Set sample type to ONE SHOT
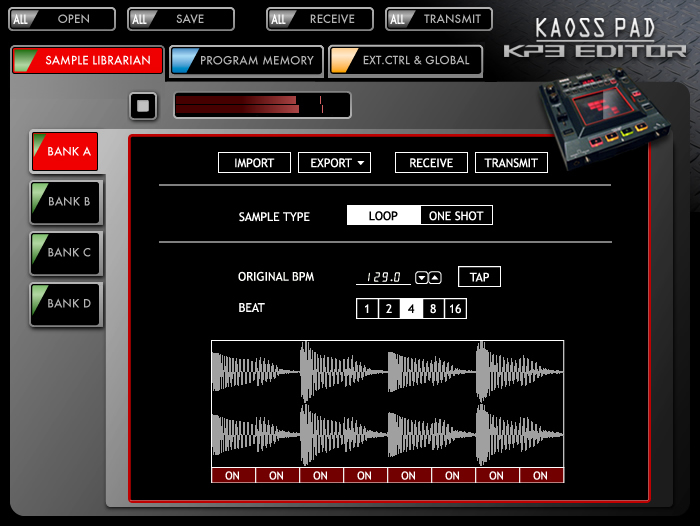This screenshot has height=526, width=700. tap(456, 216)
